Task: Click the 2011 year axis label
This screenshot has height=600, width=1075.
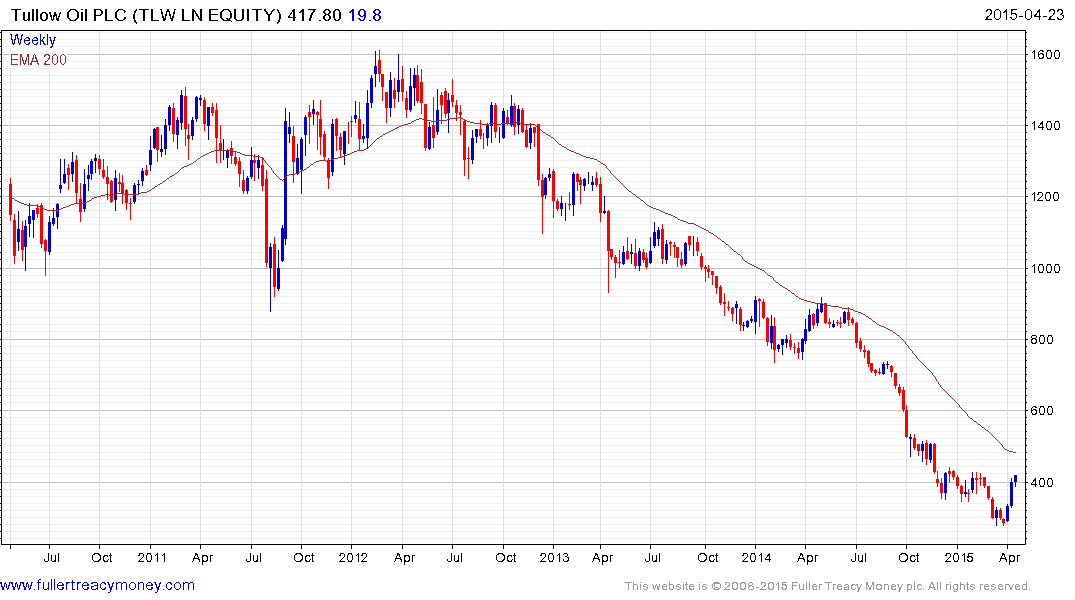Action: [152, 557]
